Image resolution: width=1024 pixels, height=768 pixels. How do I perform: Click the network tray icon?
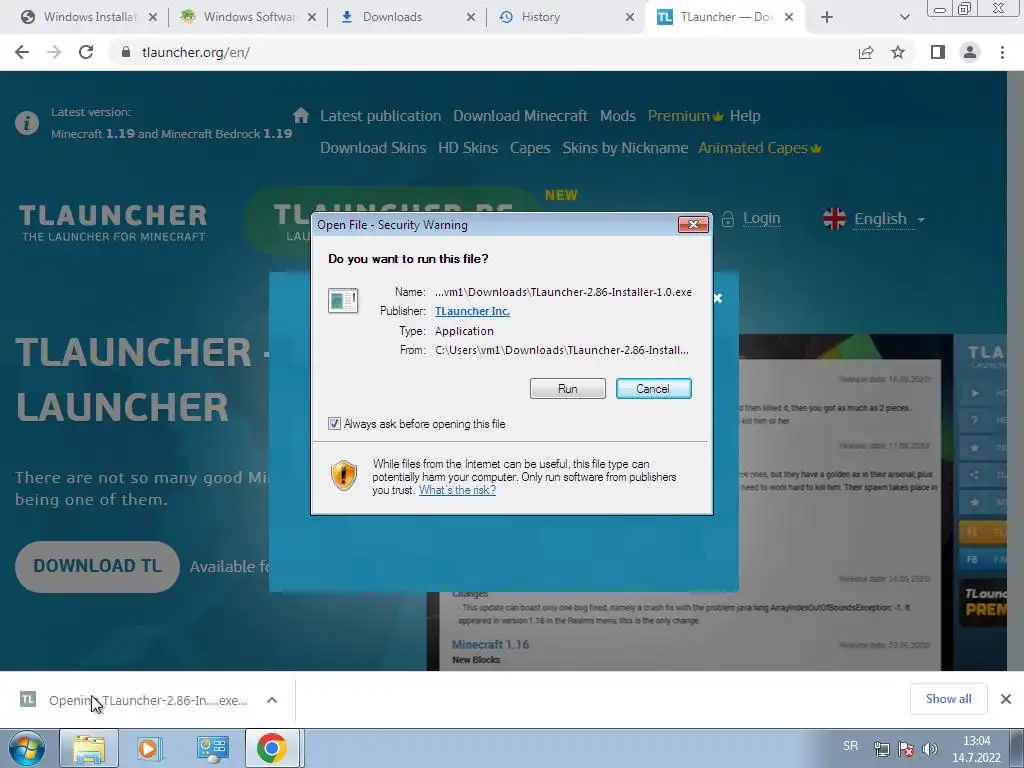(882, 749)
